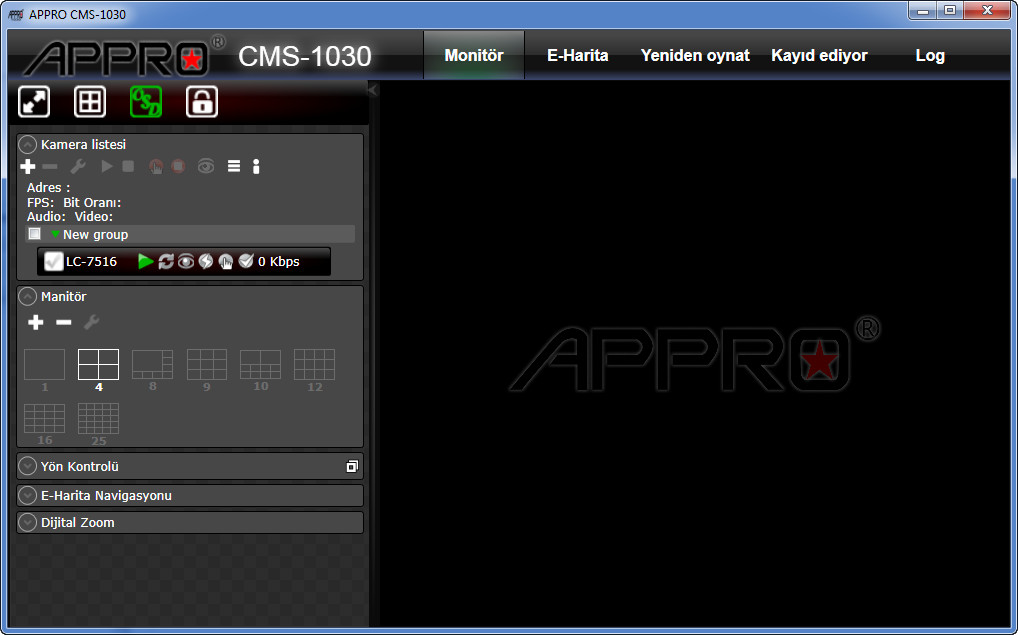This screenshot has height=635, width=1018.
Task: Click the info icon in Kamera listesi toolbar
Action: pos(256,167)
